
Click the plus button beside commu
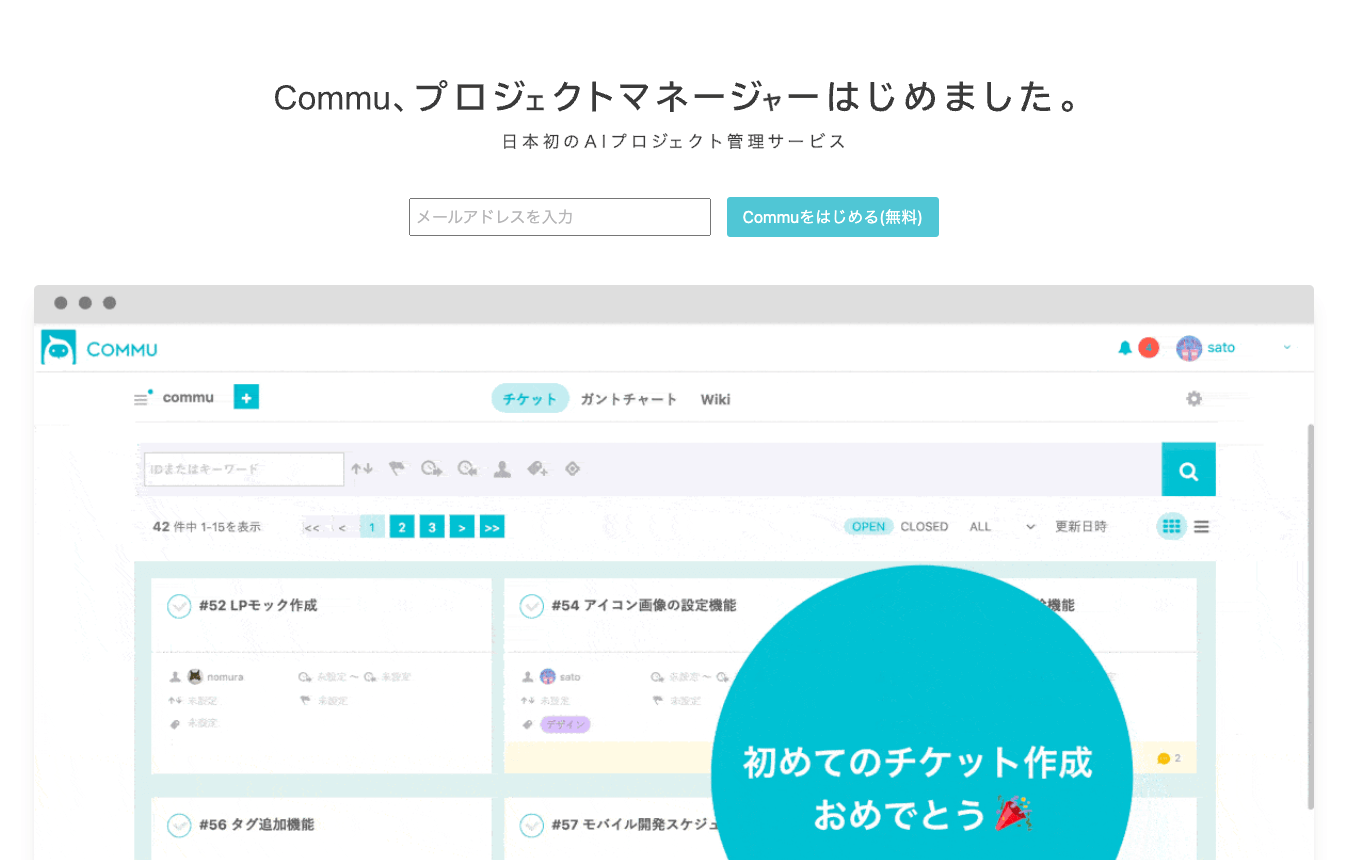click(x=246, y=397)
